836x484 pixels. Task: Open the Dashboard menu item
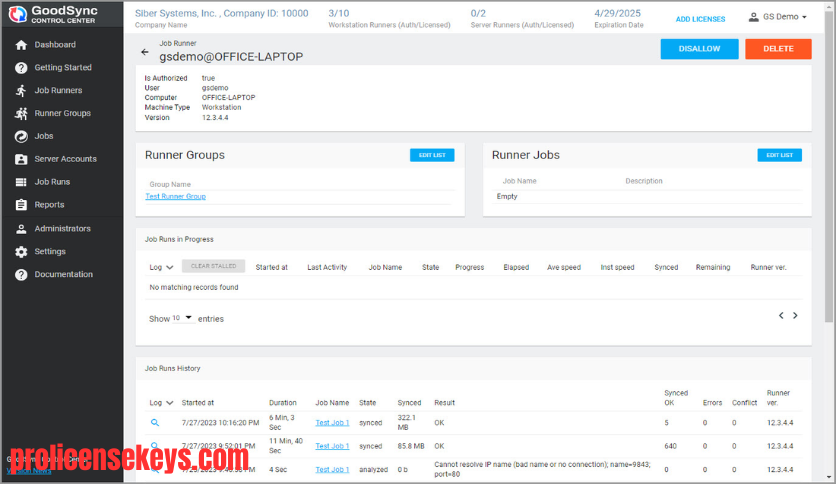coord(55,45)
